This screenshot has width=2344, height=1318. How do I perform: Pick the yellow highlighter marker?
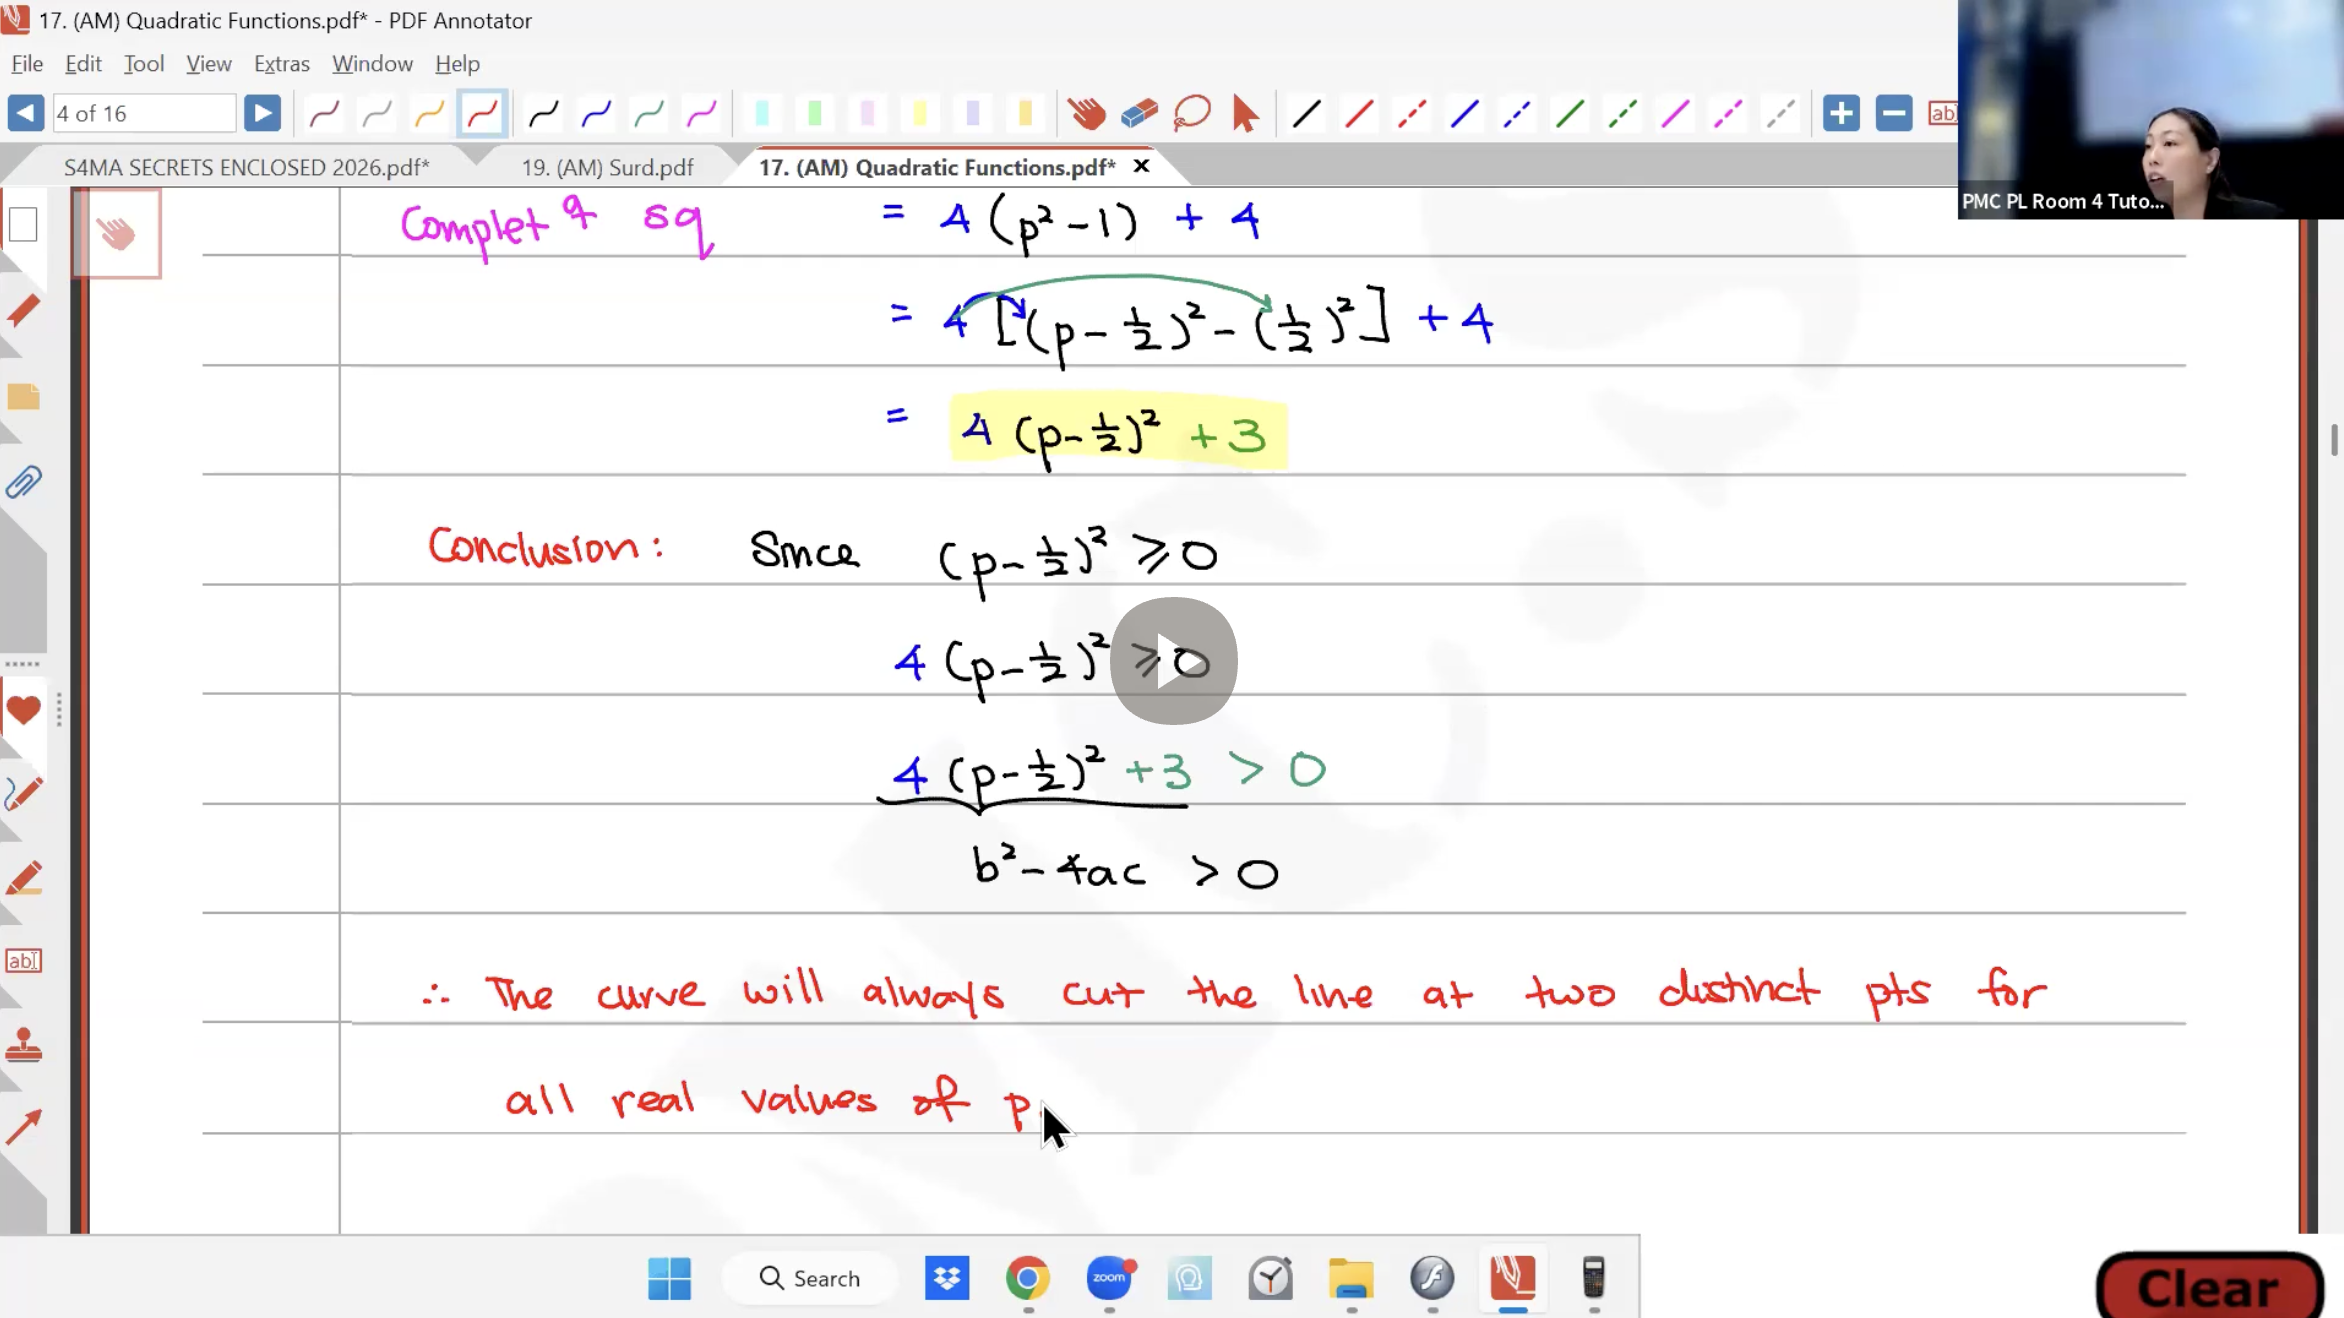point(920,114)
